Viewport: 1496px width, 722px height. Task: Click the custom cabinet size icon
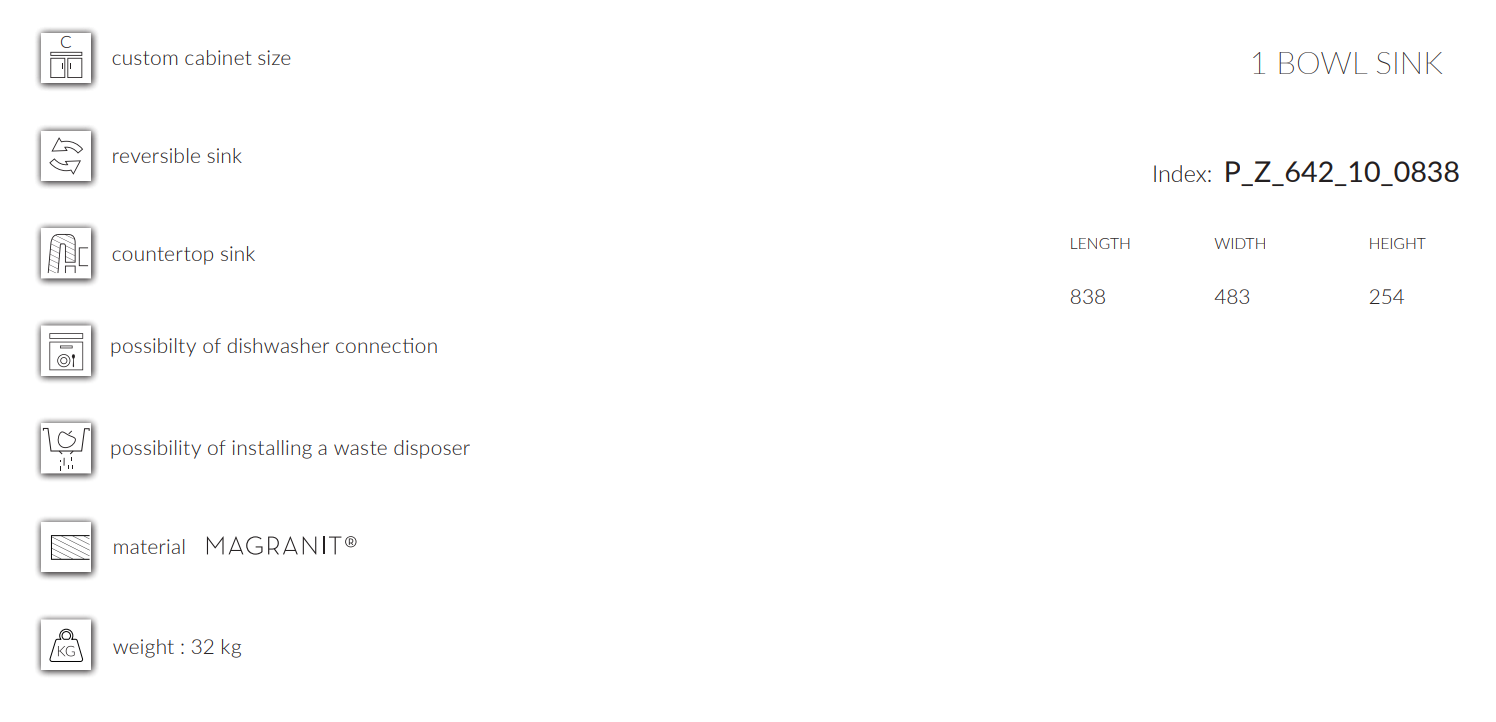pos(66,58)
